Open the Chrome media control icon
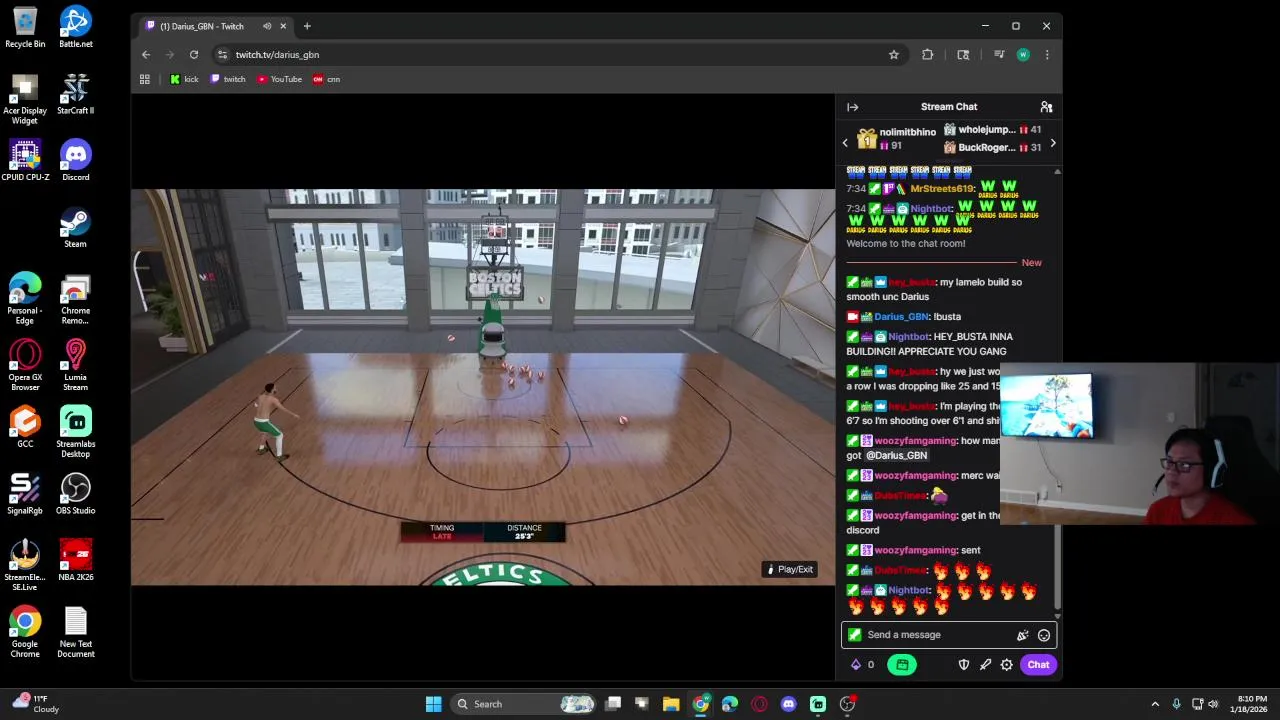The width and height of the screenshot is (1280, 720). (x=998, y=55)
